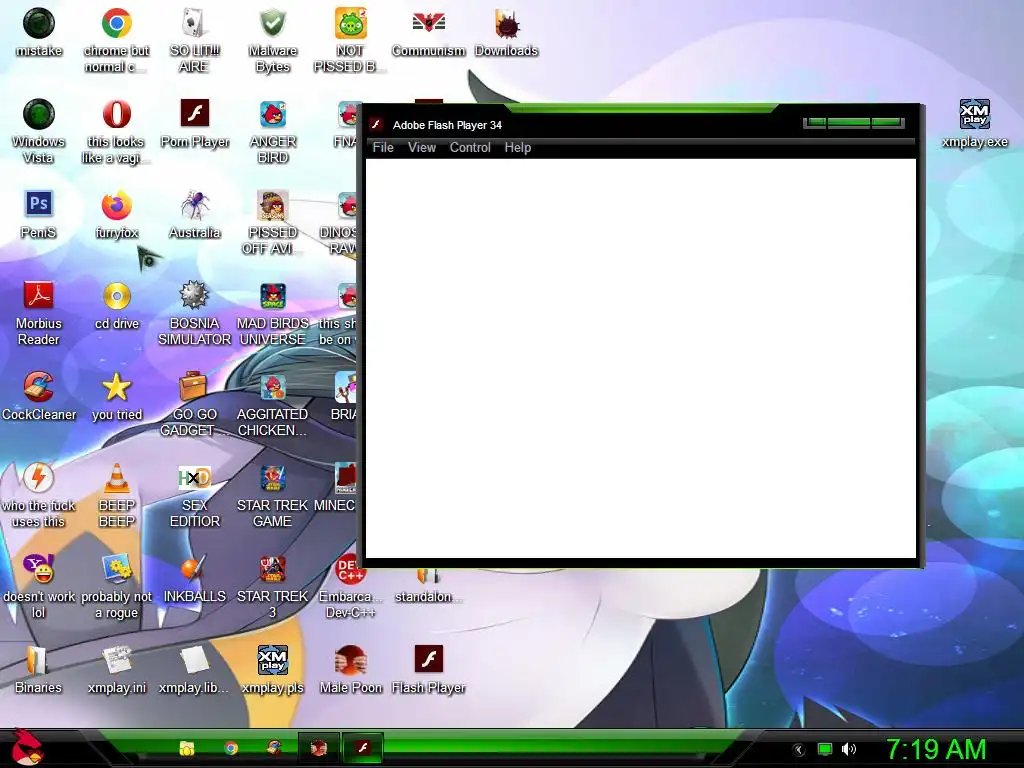
Task: Launch the BOSNIA SIMULATOR mine icon
Action: click(195, 312)
